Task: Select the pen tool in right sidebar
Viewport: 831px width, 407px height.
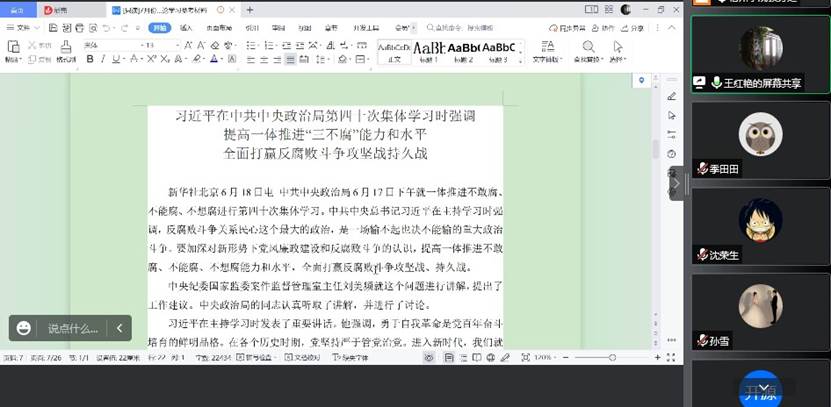Action: 671,97
